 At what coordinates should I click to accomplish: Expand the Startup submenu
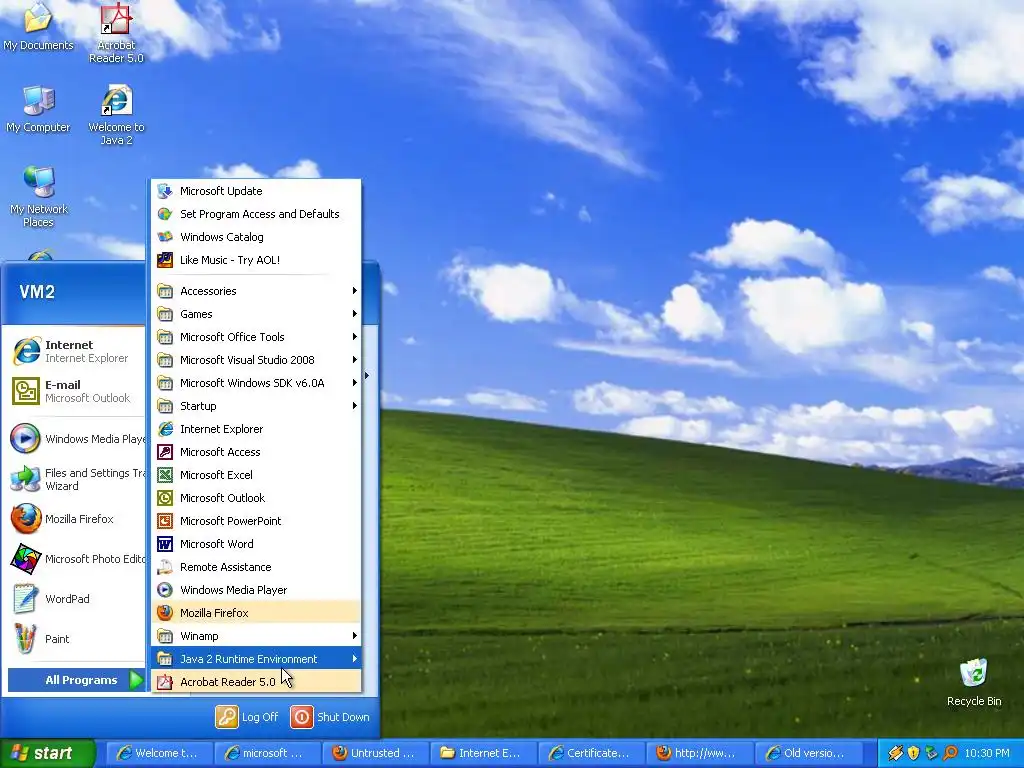[x=256, y=406]
